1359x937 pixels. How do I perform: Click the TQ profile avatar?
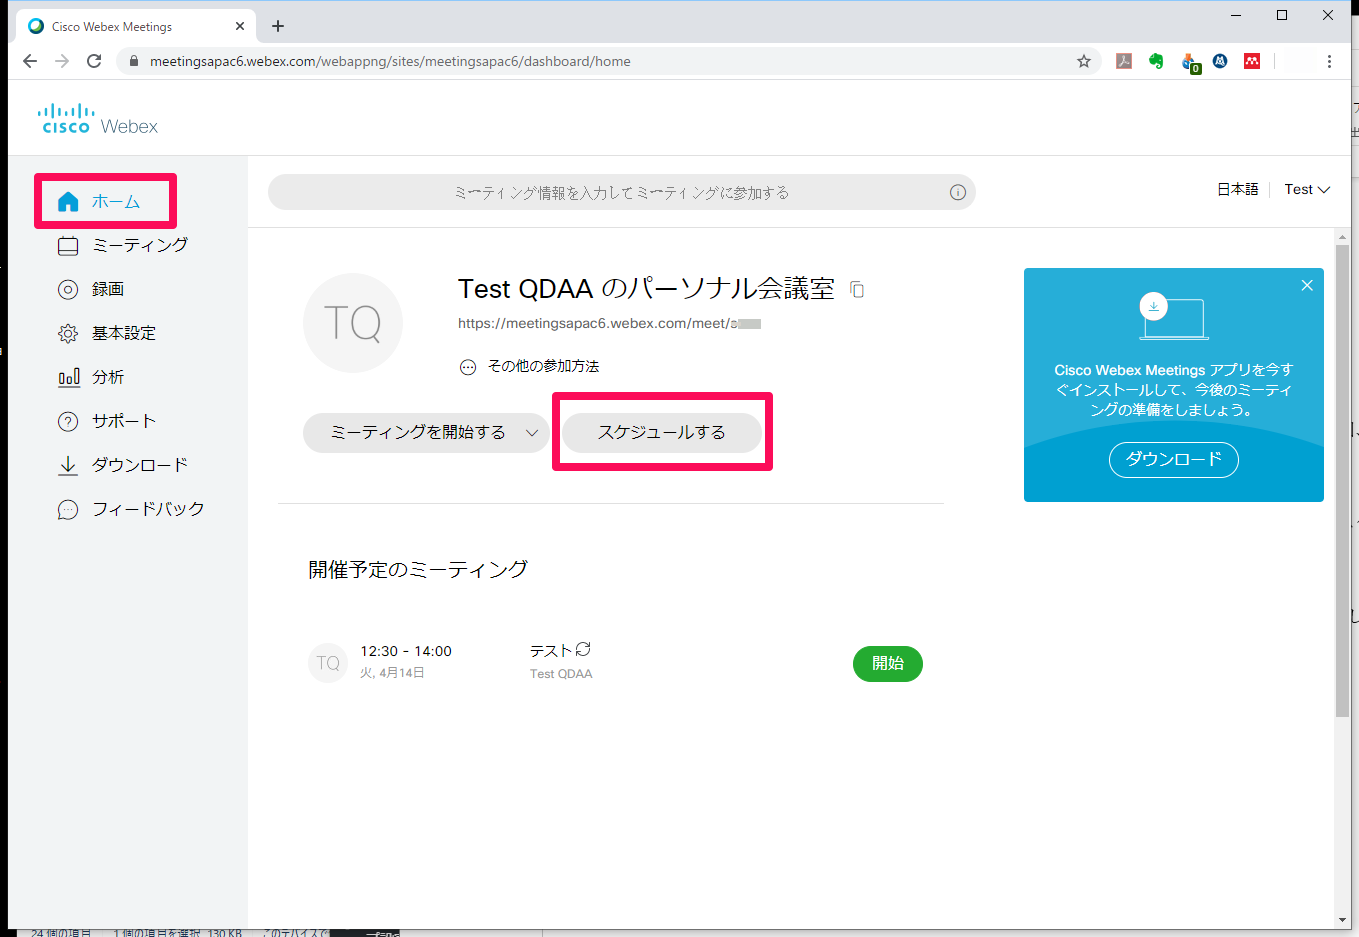pyautogui.click(x=353, y=323)
